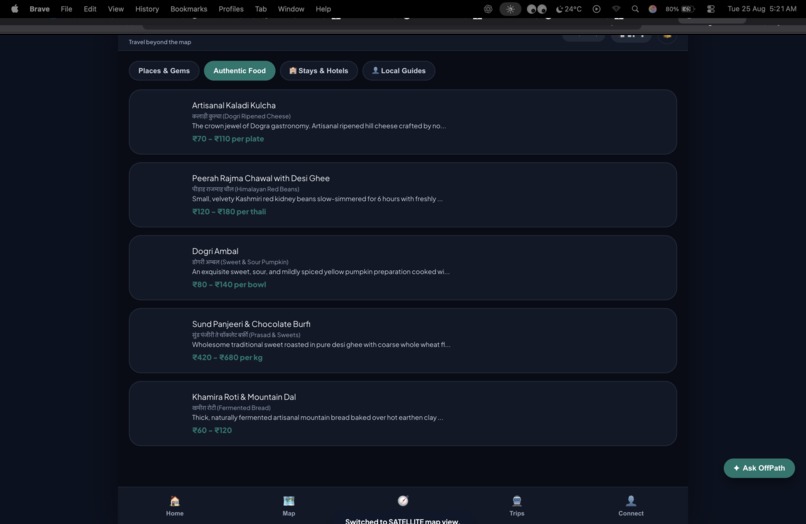Open macOS Control Center icon
Viewport: 806px width, 524px height.
coord(711,9)
